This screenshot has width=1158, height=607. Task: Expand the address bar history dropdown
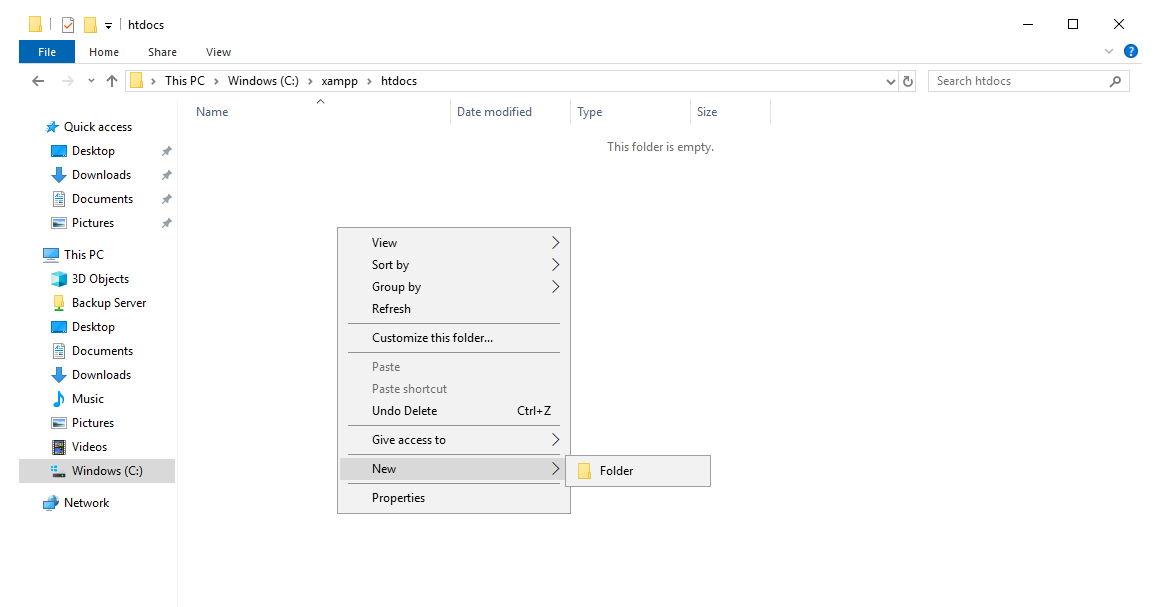pyautogui.click(x=891, y=81)
